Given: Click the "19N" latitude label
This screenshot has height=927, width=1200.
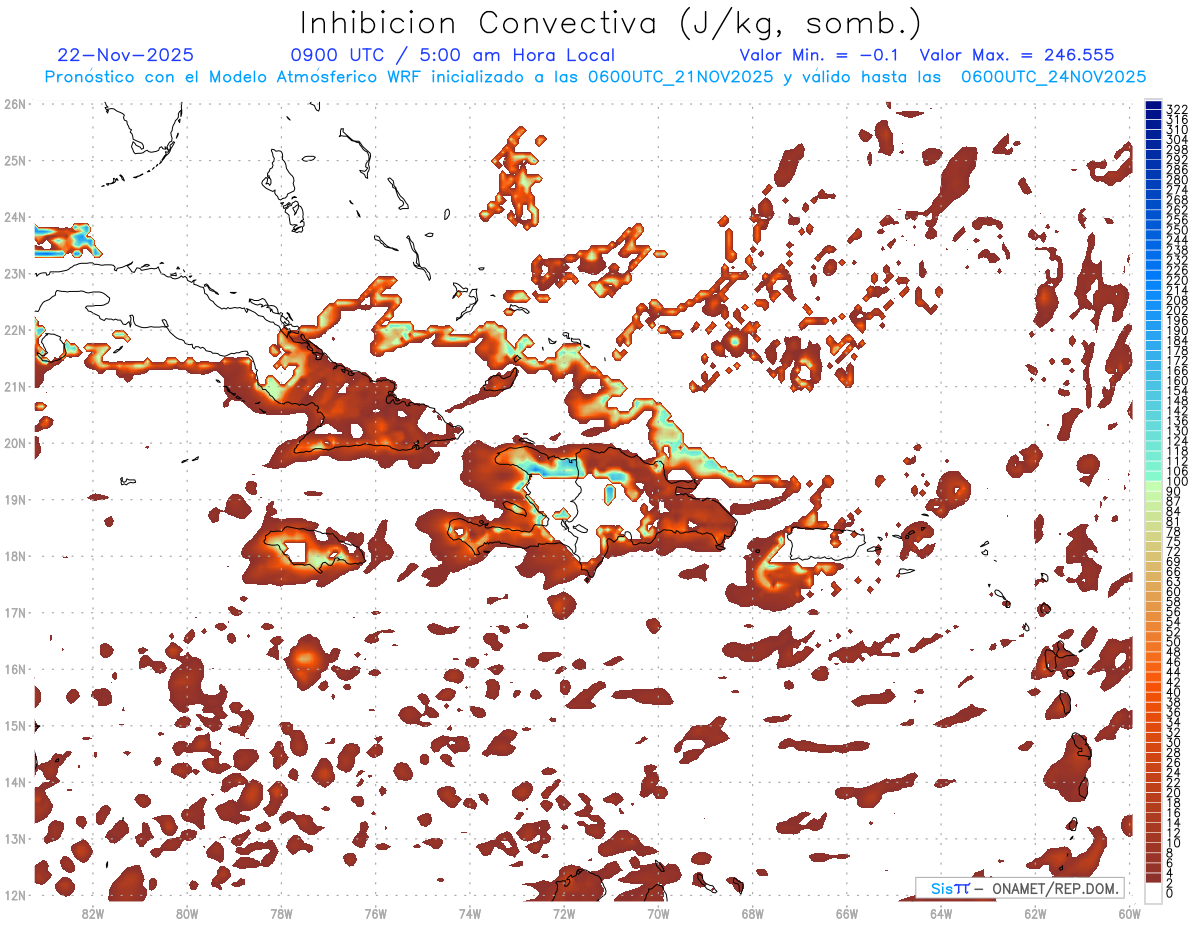Looking at the screenshot, I should click(x=15, y=499).
